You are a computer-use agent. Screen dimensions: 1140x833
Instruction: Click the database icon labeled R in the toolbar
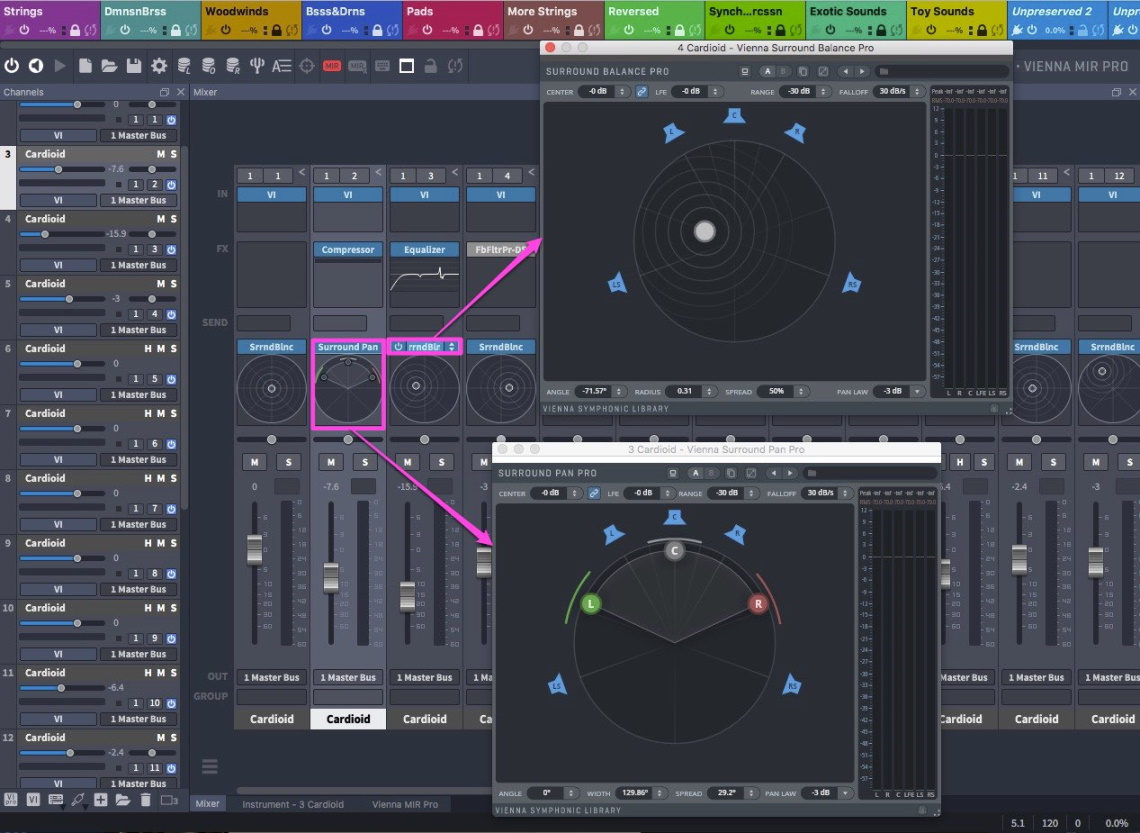tap(233, 66)
